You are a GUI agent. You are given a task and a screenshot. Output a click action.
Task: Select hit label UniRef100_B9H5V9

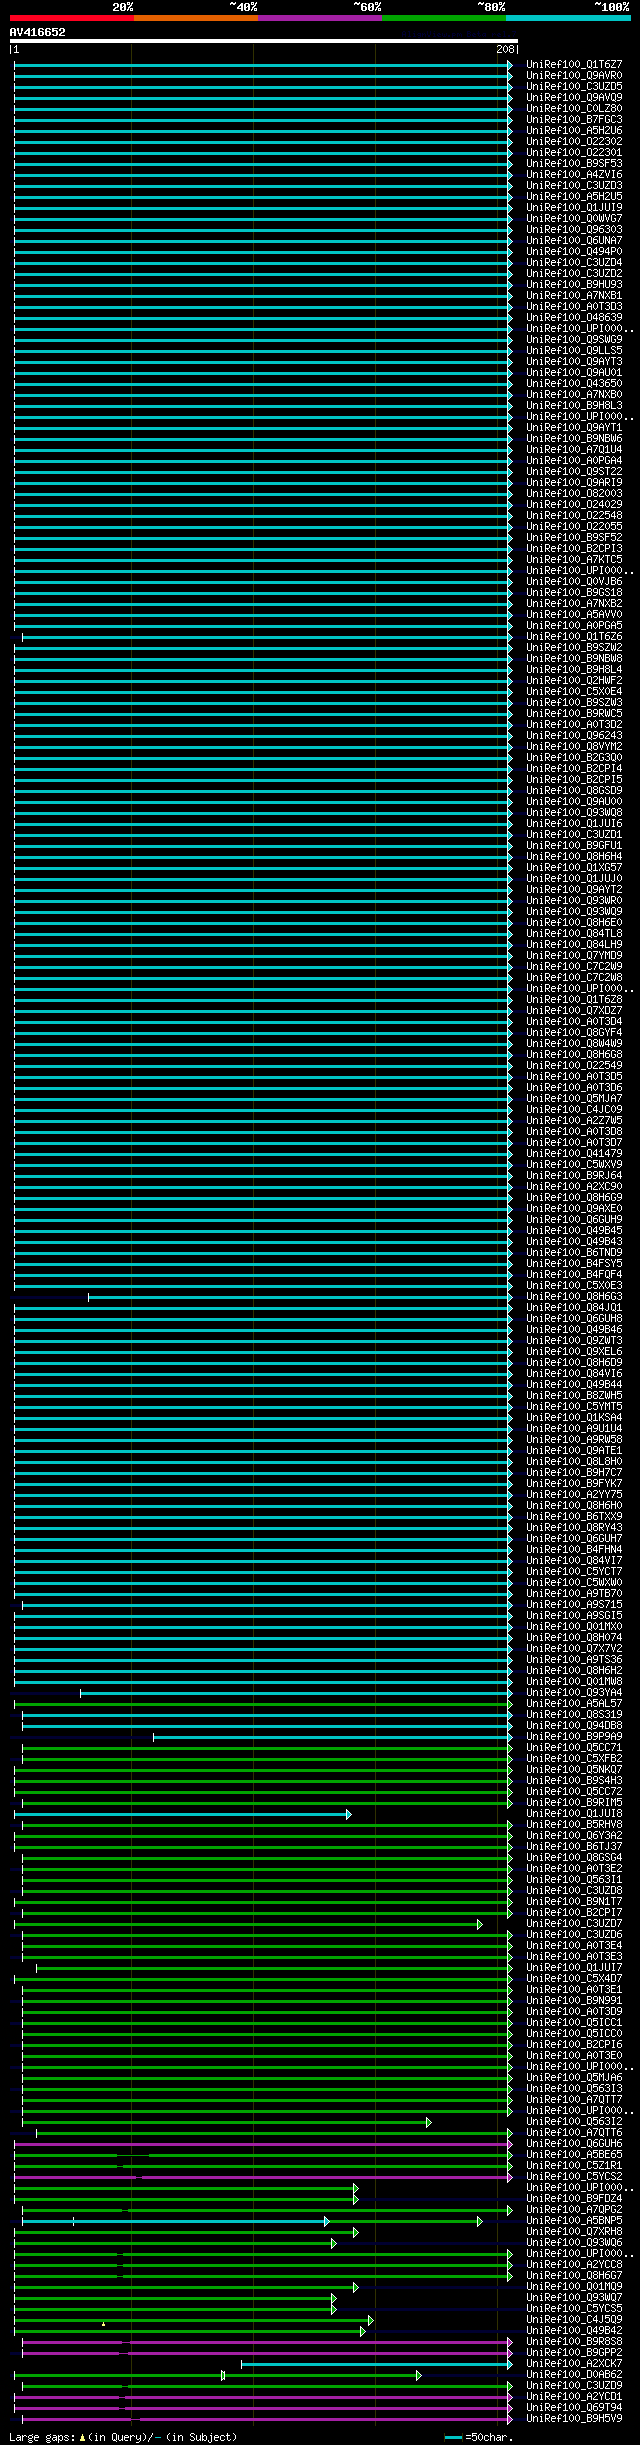tap(574, 2418)
